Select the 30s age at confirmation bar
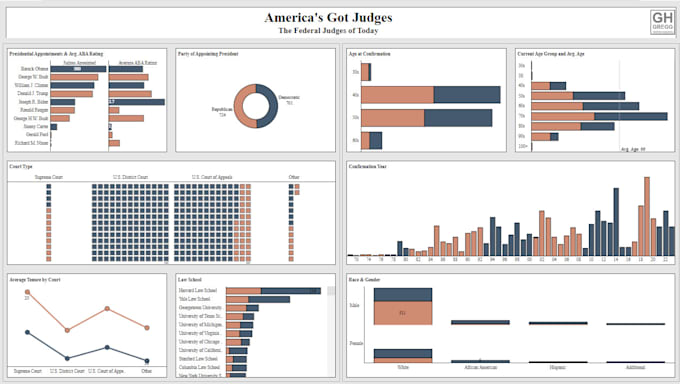 pos(366,72)
